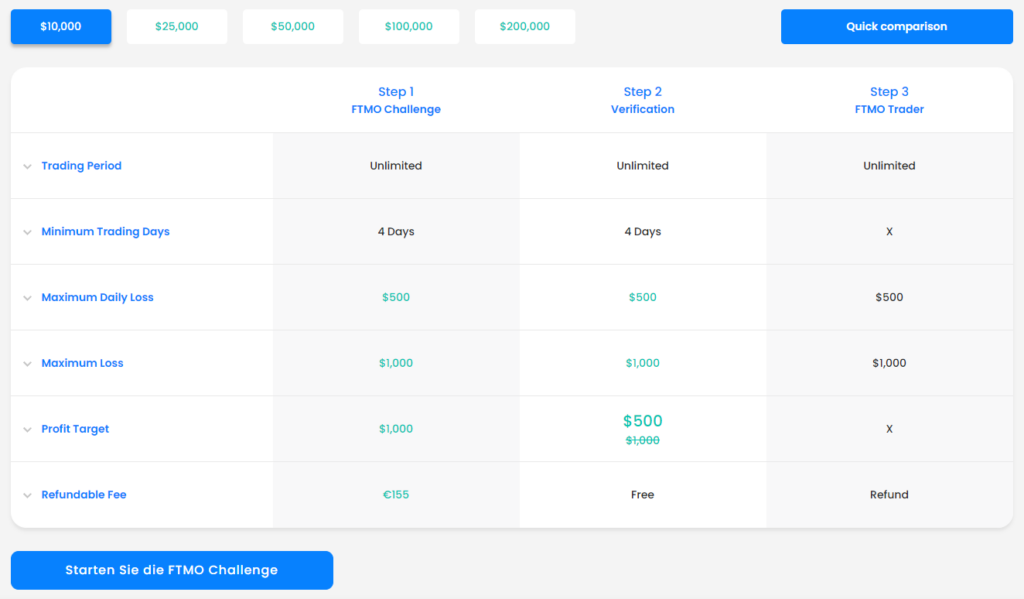The width and height of the screenshot is (1024, 599).
Task: Choose the $50,000 account size
Action: point(293,27)
